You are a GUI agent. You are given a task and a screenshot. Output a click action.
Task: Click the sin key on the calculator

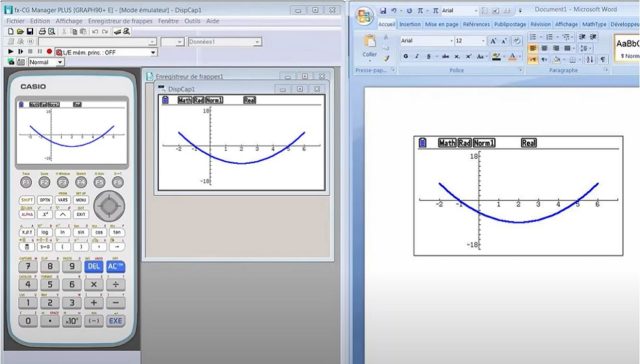click(81, 232)
